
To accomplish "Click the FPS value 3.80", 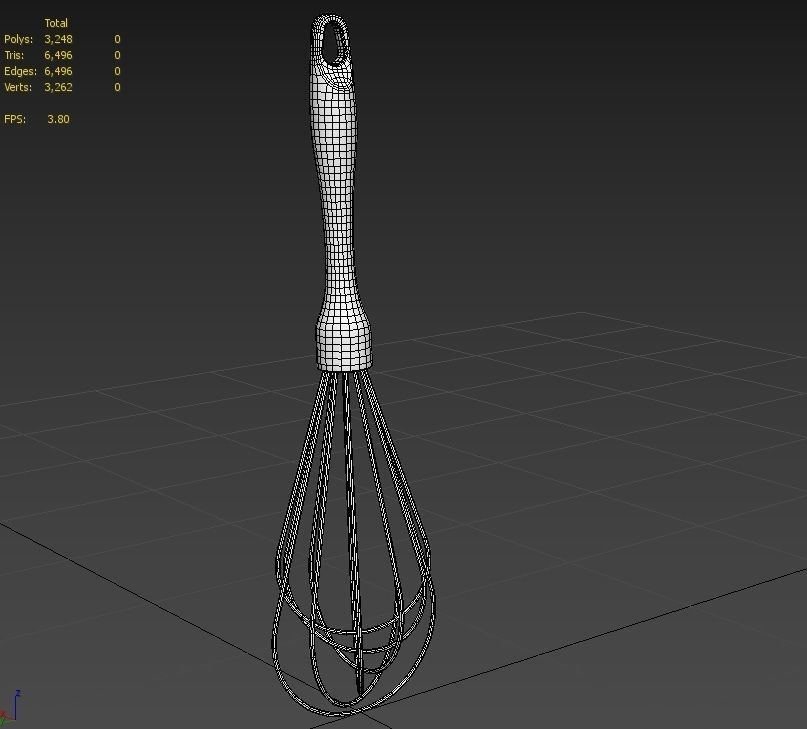I will [58, 119].
